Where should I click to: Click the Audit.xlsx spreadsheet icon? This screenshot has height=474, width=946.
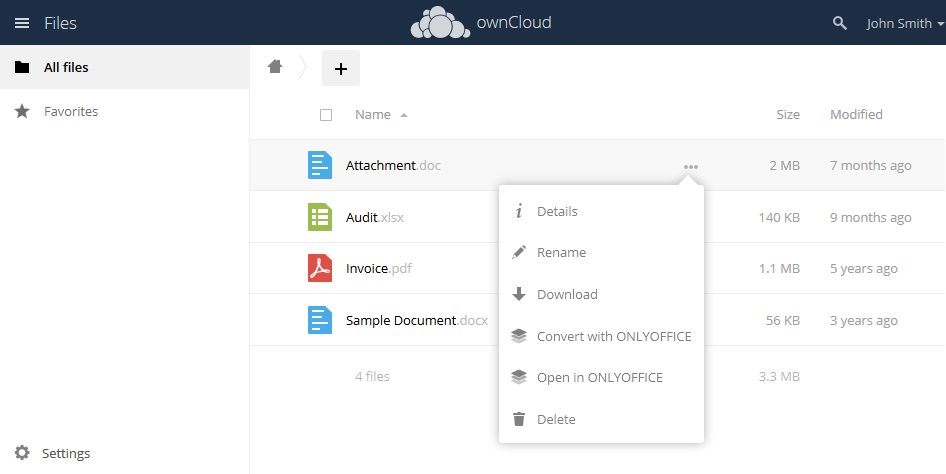(x=319, y=217)
